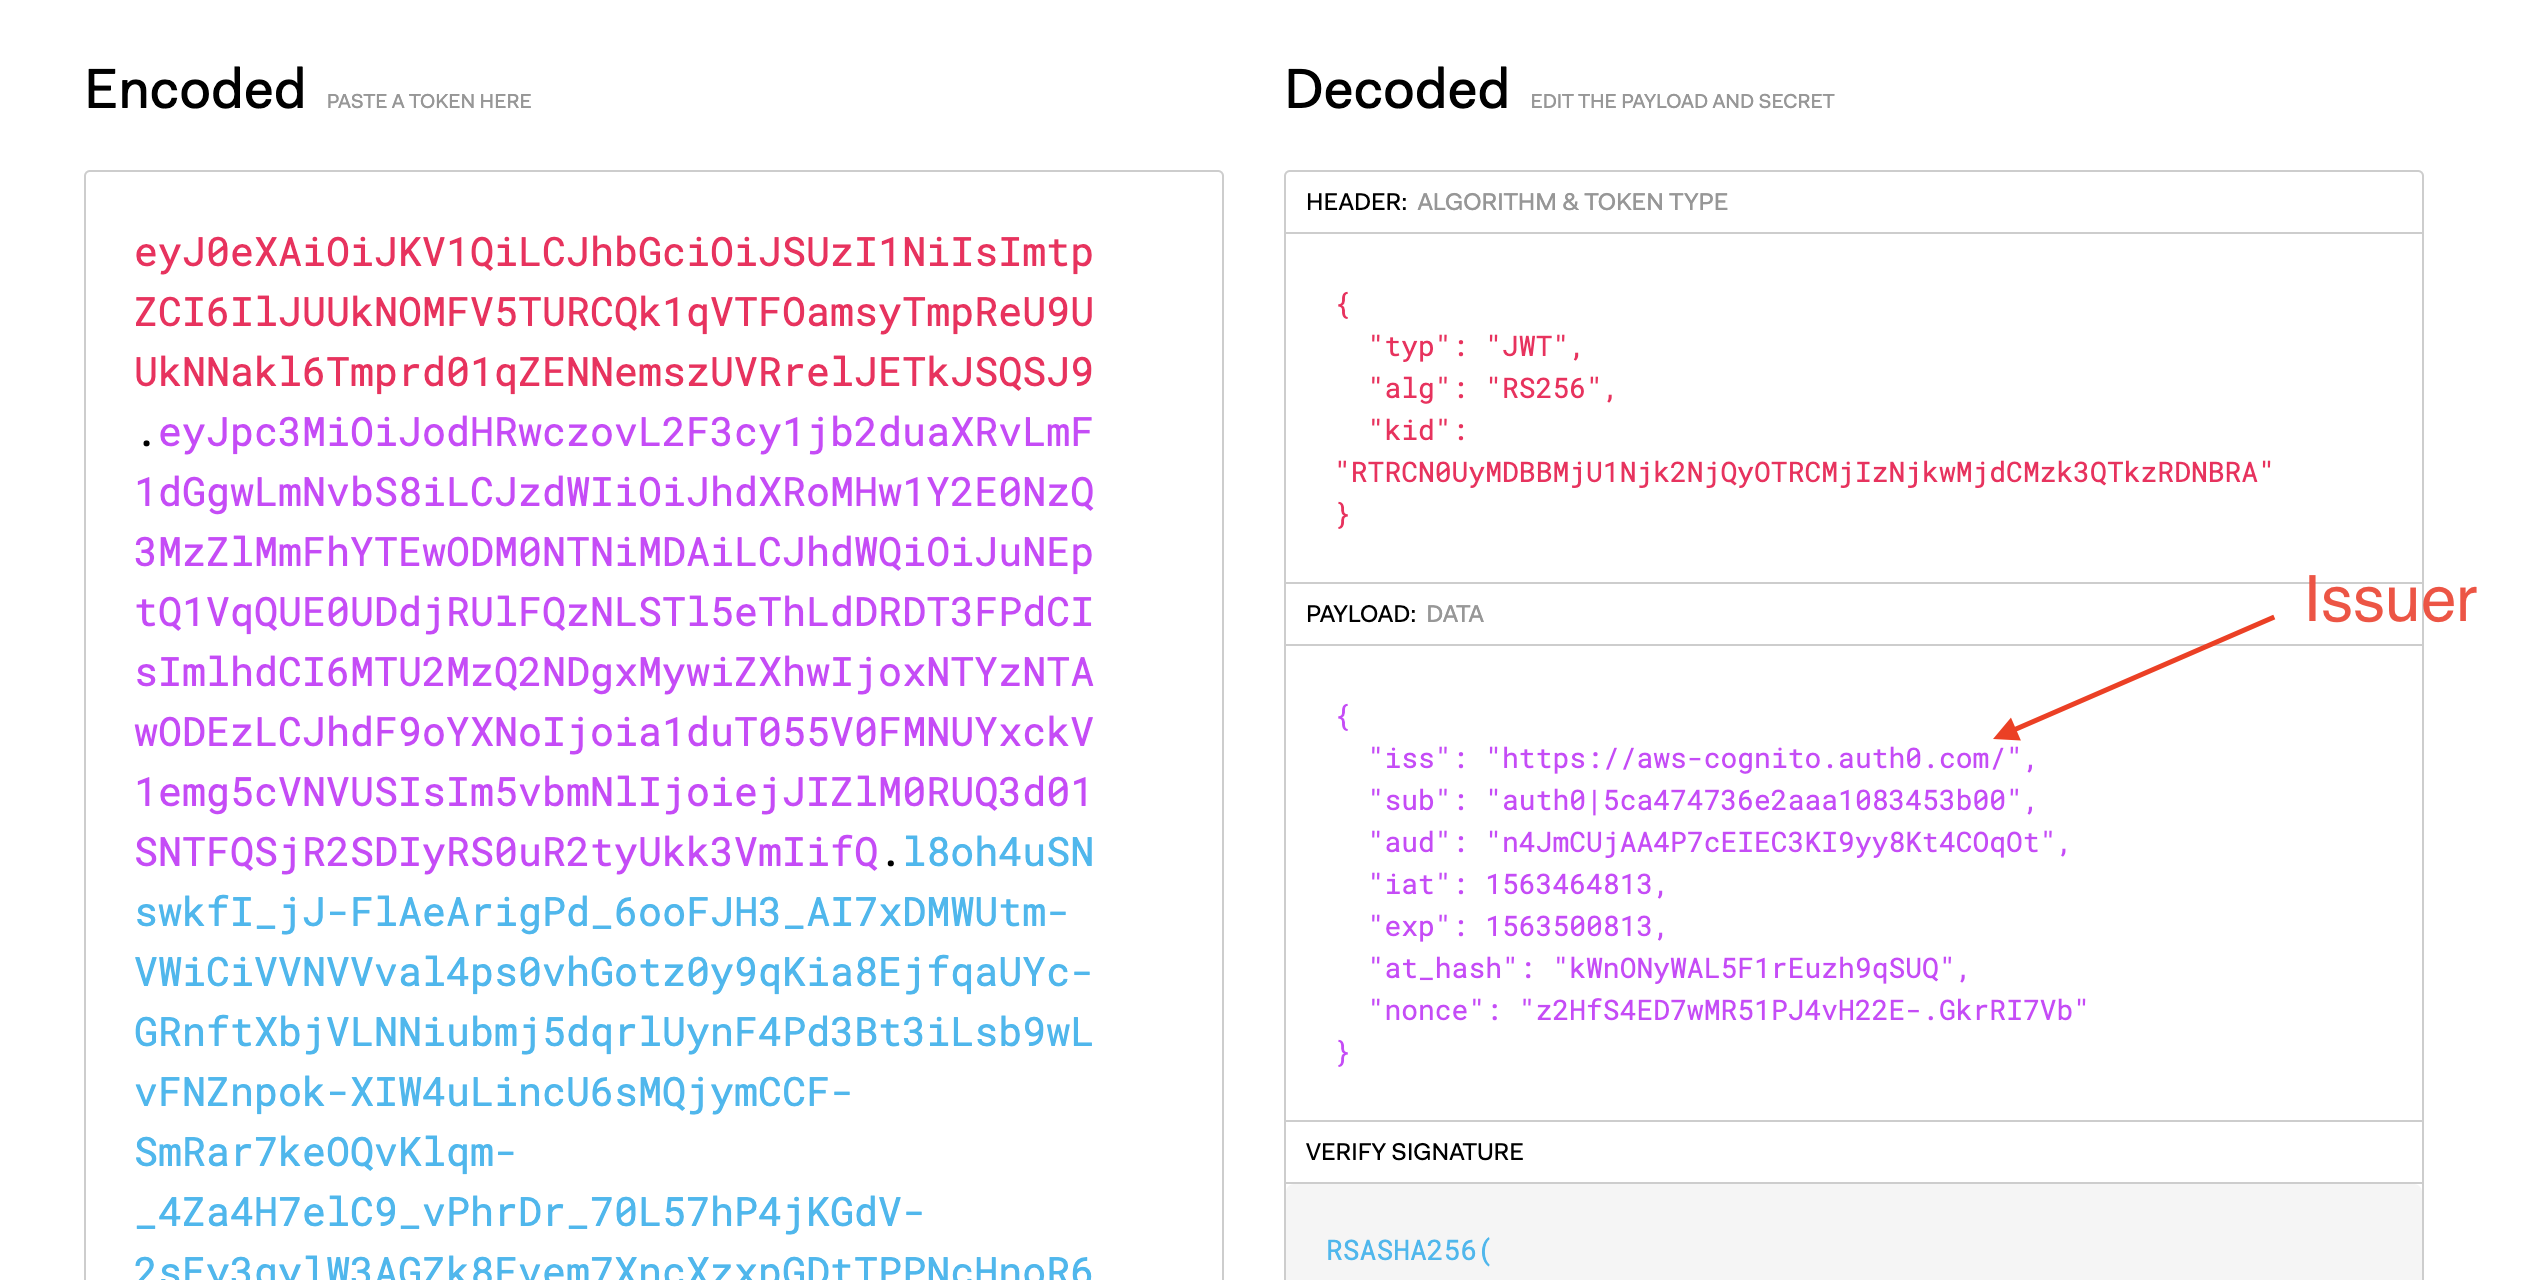Click the "alg": "RS256" header line
The image size is (2548, 1280).
point(1490,389)
